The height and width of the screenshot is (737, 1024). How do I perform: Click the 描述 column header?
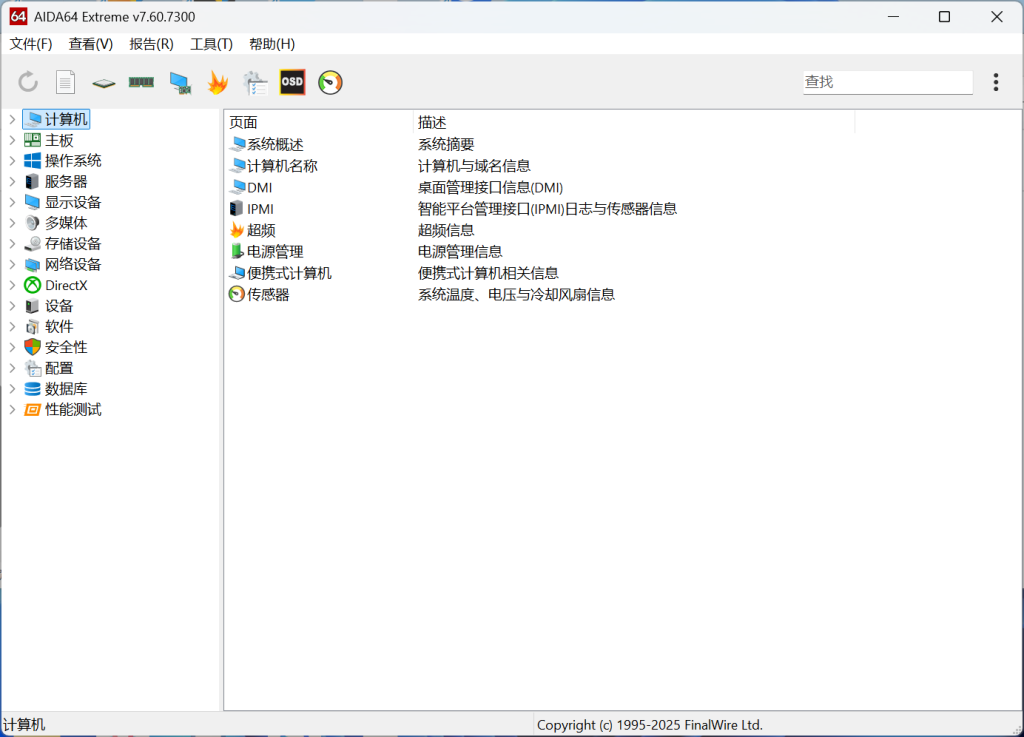pos(633,123)
